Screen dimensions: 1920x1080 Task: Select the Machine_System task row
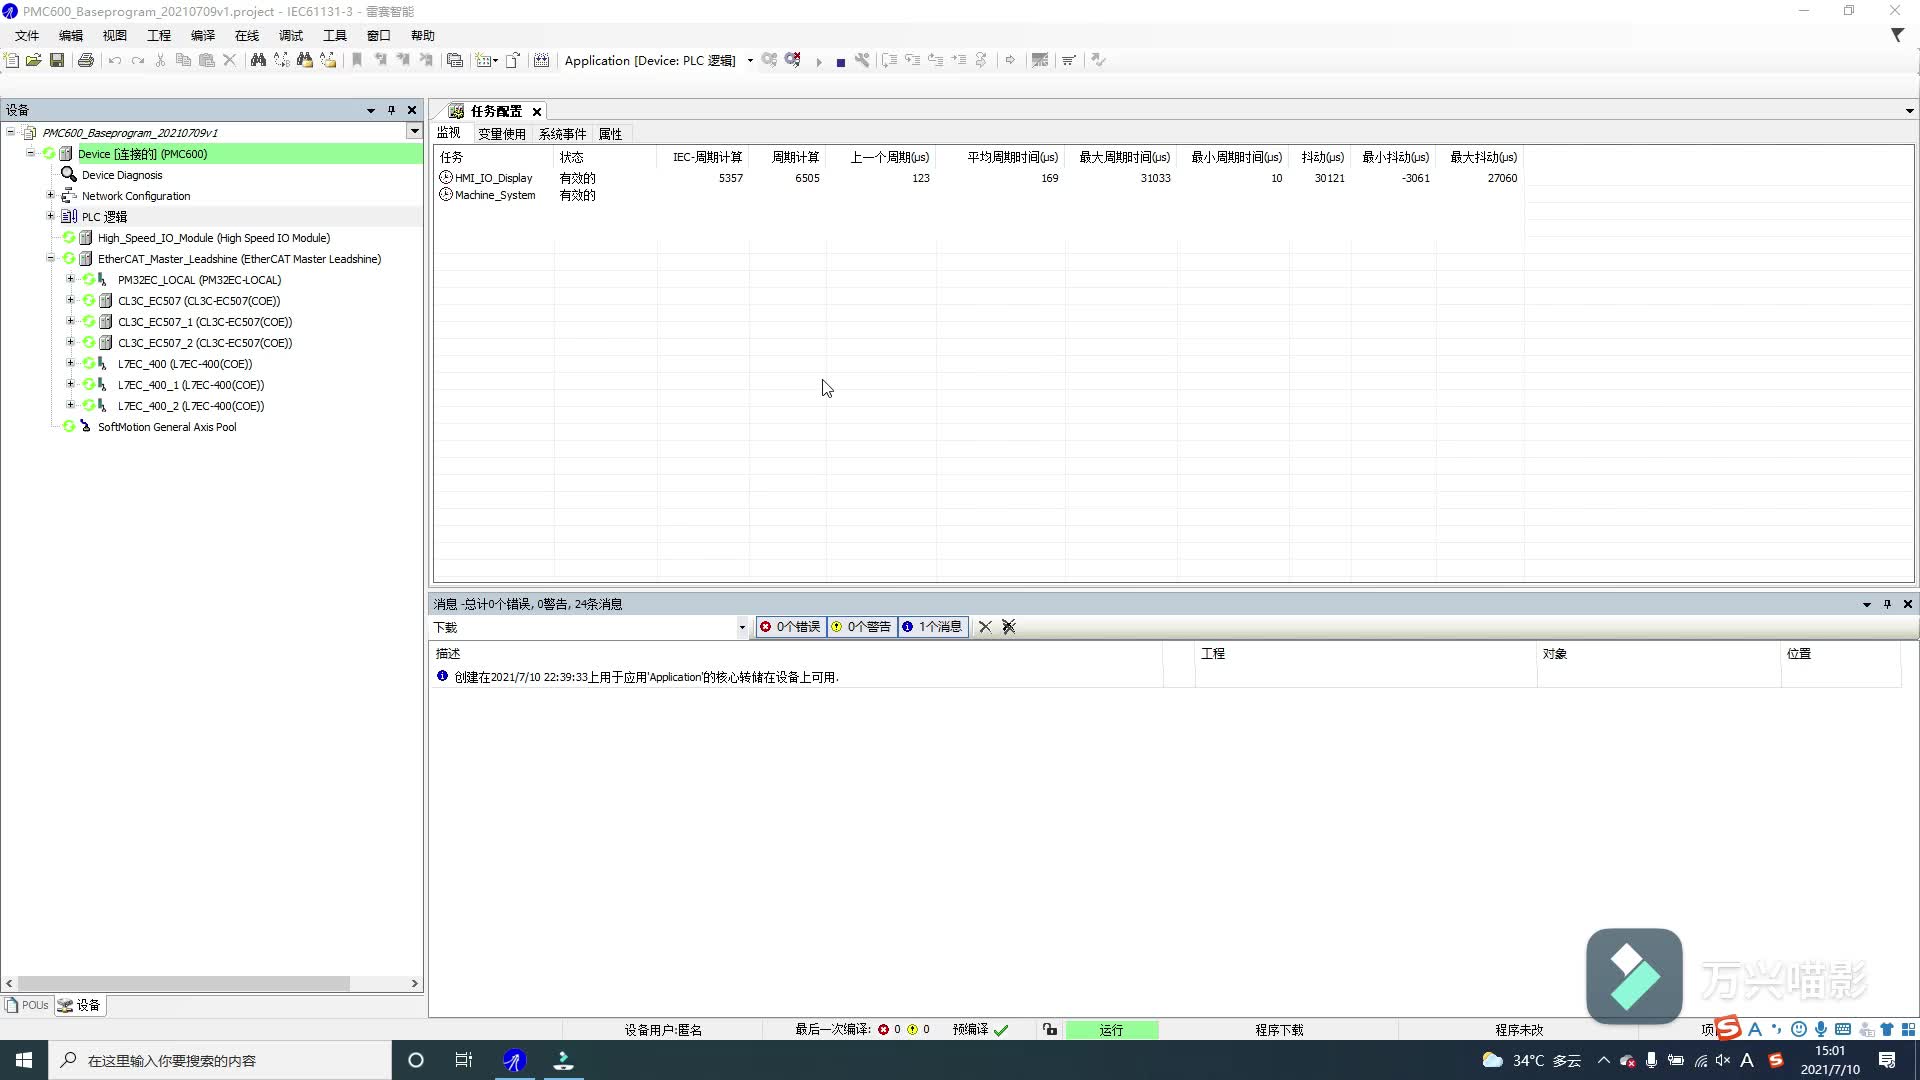pos(495,195)
